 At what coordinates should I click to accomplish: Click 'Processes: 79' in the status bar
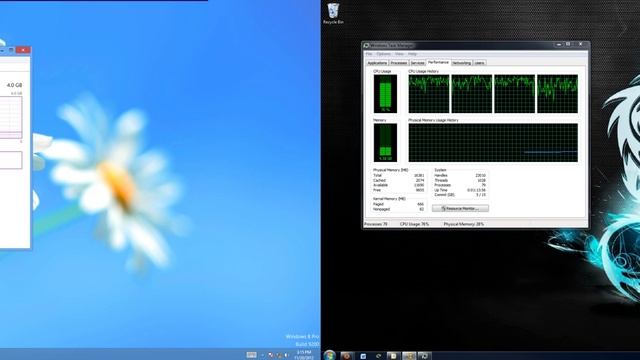[376, 224]
